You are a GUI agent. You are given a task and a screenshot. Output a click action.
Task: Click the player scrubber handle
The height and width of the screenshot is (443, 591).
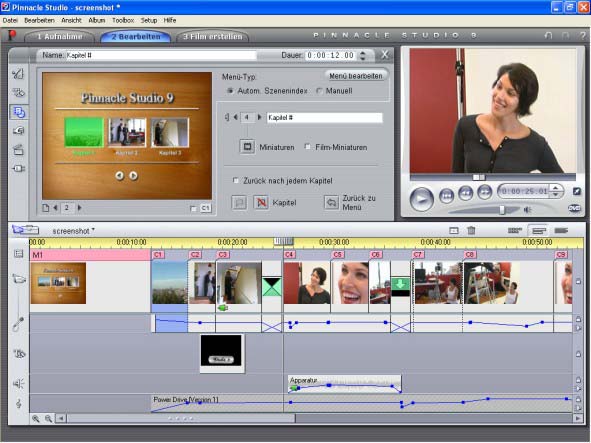pyautogui.click(x=479, y=177)
